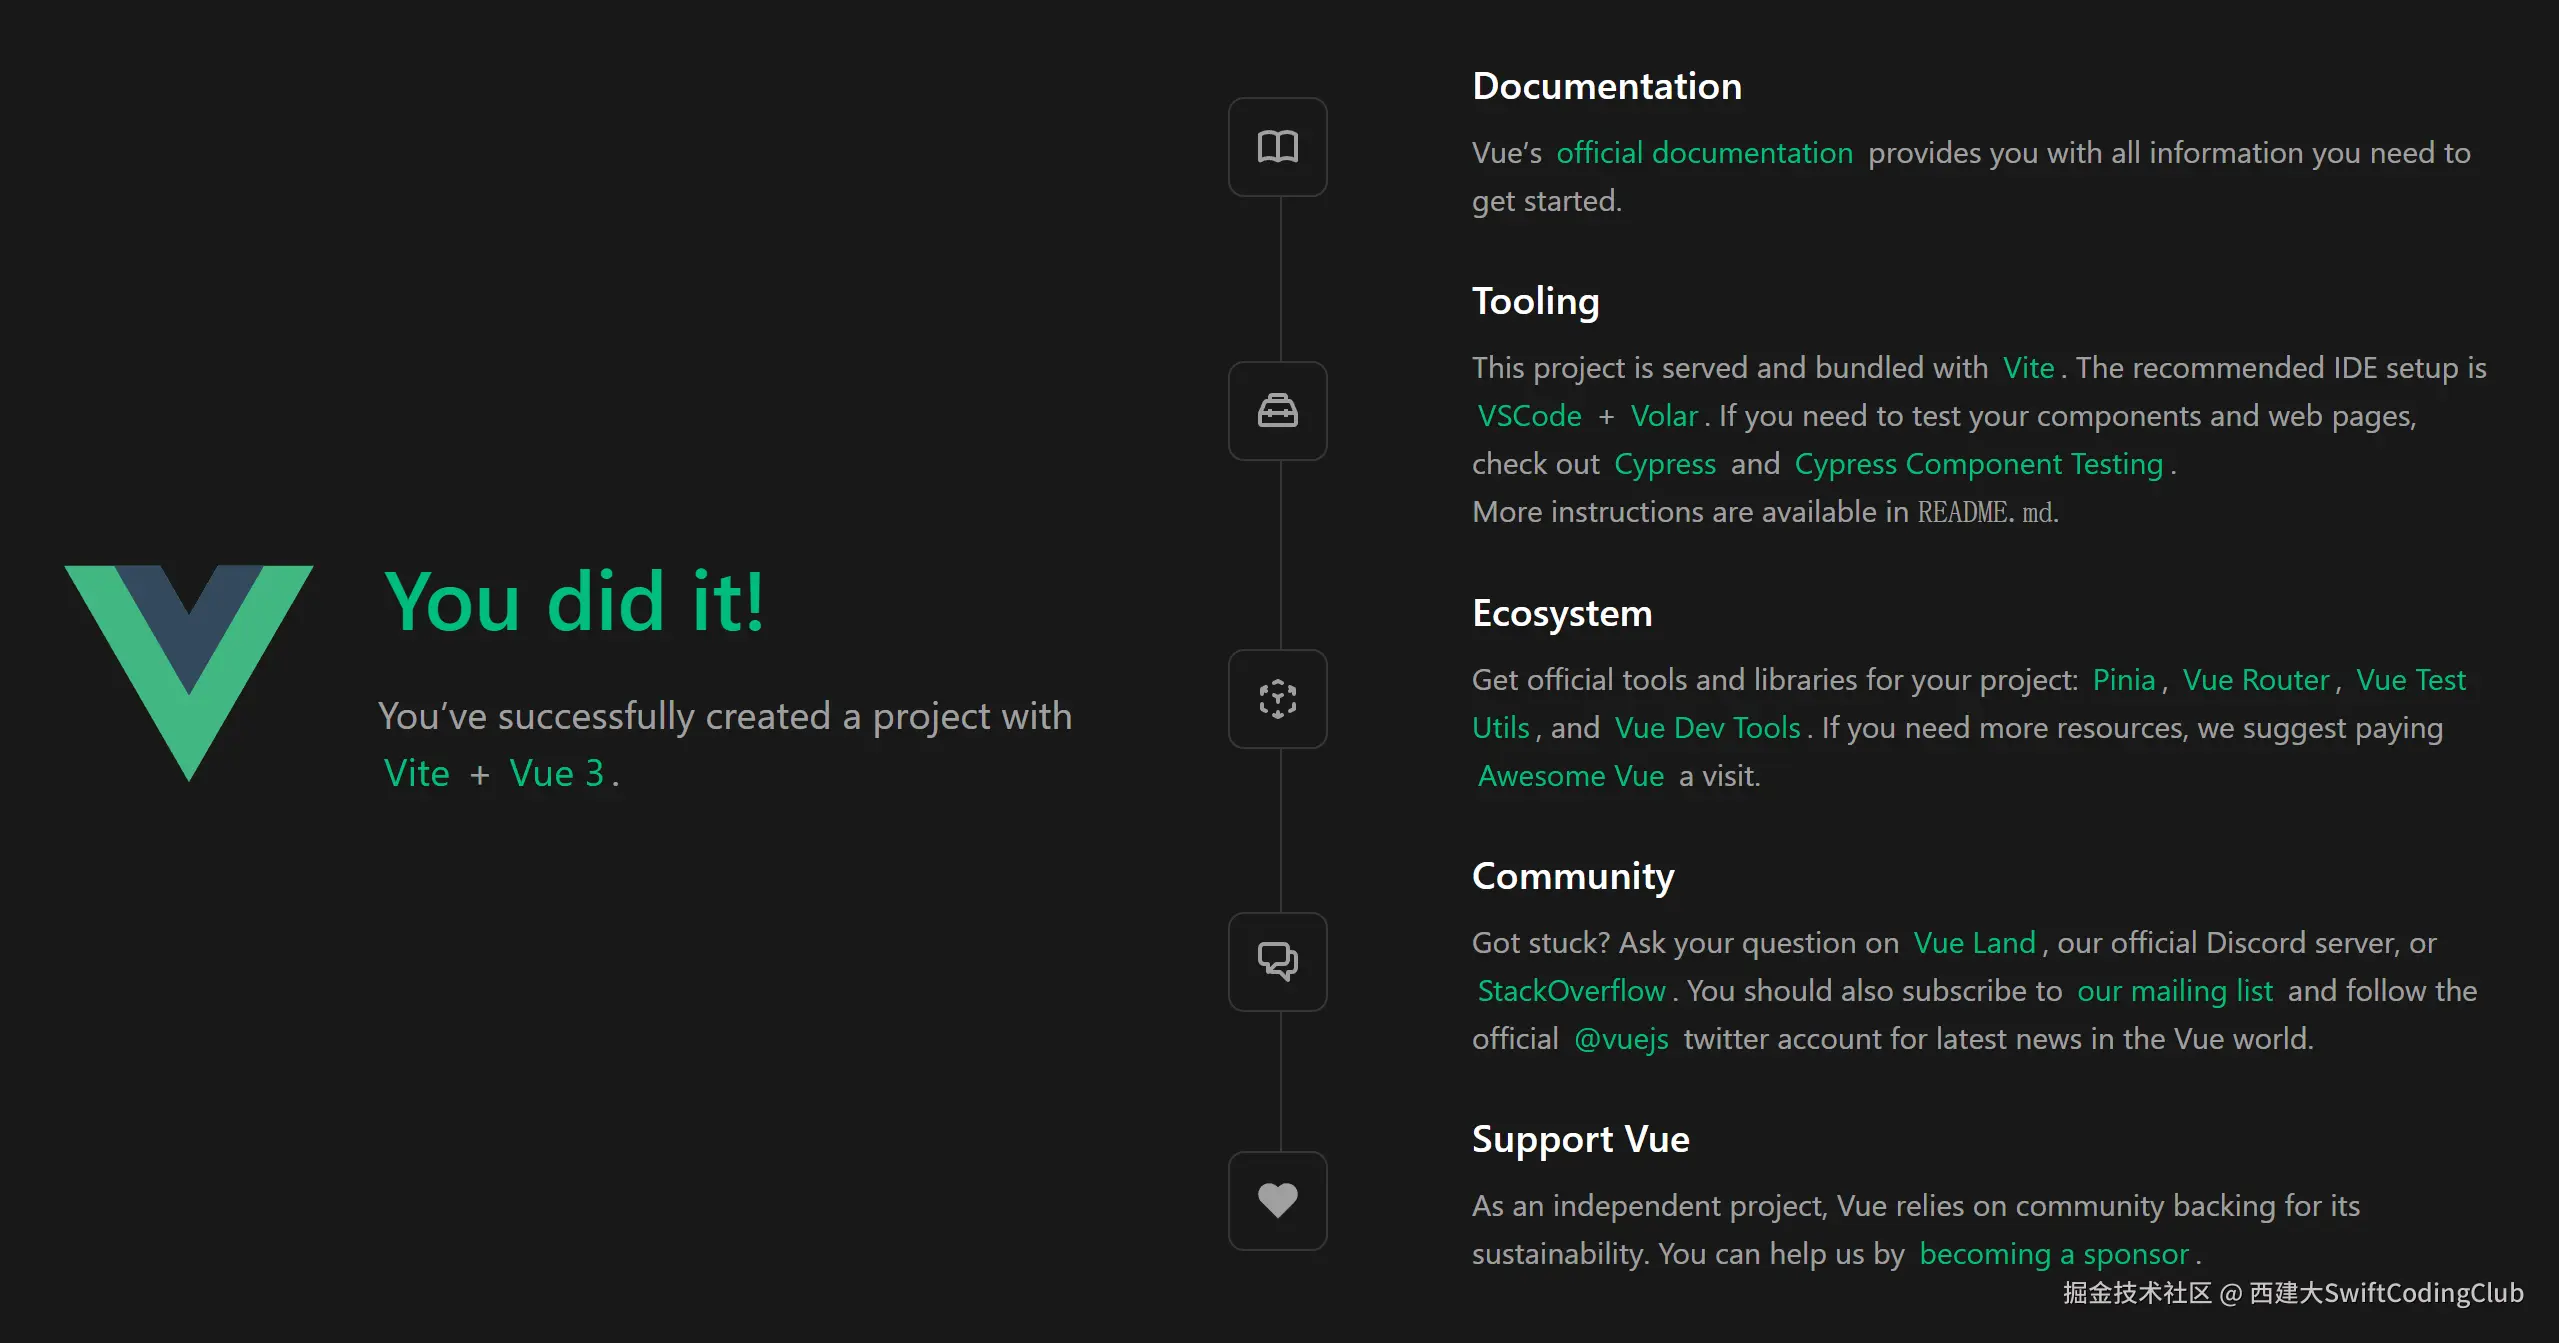The height and width of the screenshot is (1343, 2559).
Task: Visit the Cypress Component Testing link
Action: (1978, 464)
